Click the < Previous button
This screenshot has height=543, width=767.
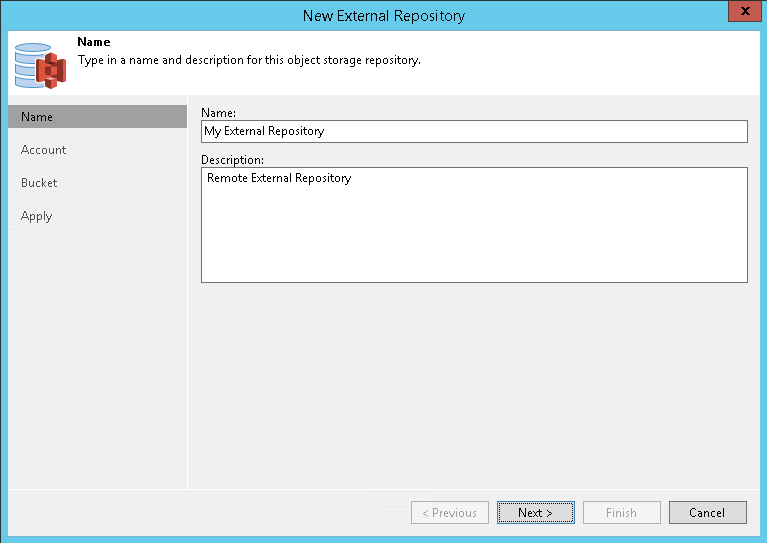click(450, 512)
